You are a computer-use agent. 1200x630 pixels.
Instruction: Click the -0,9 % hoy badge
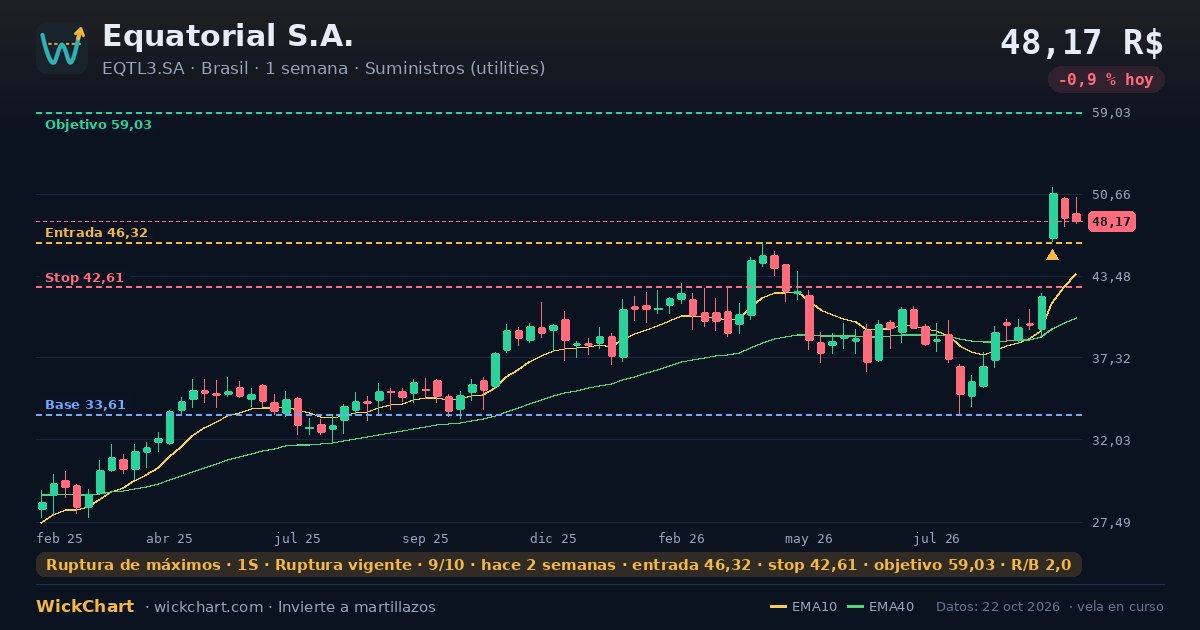point(1106,80)
